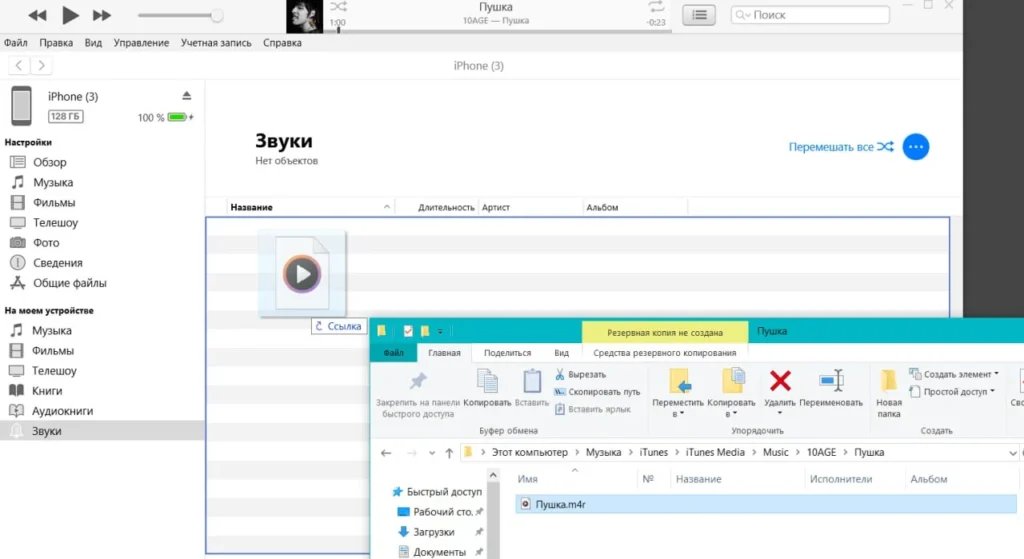Screen dimensions: 1024x559
Task: Open the Вид menu in iTunes
Action: [x=93, y=42]
